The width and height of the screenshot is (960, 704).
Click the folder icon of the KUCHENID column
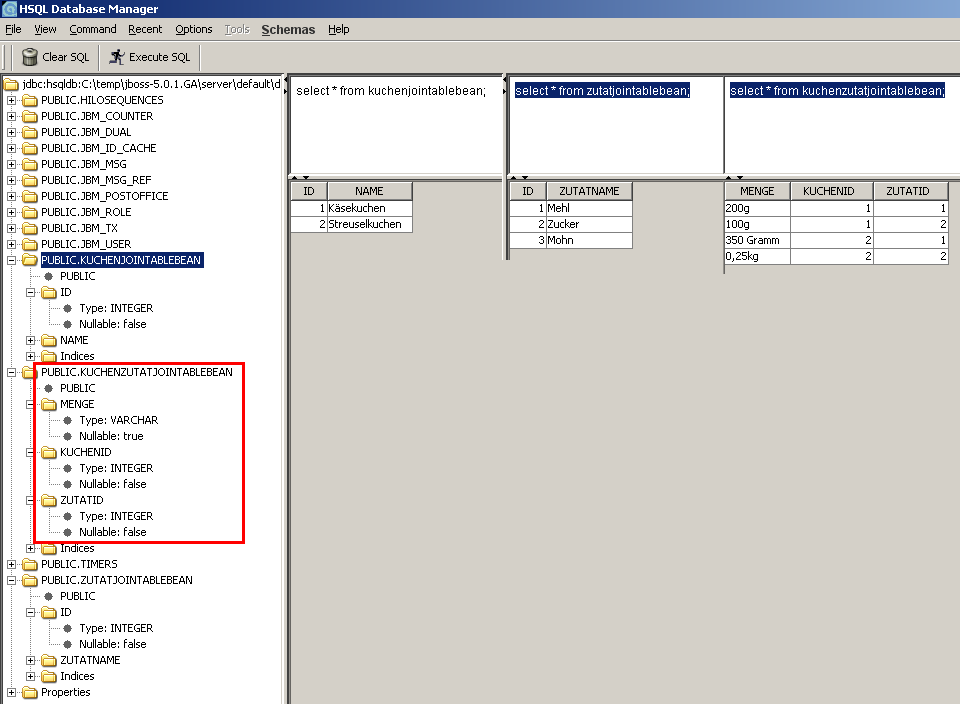(x=49, y=452)
